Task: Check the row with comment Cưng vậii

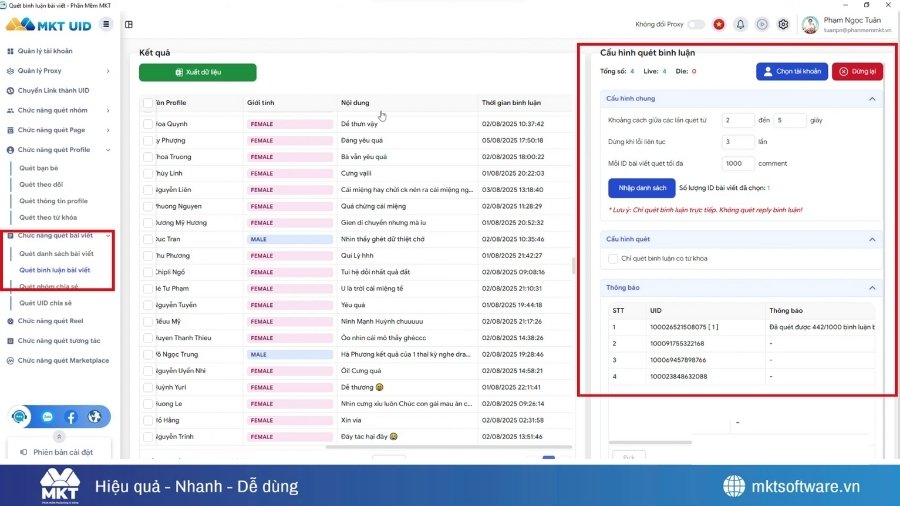Action: pos(148,173)
